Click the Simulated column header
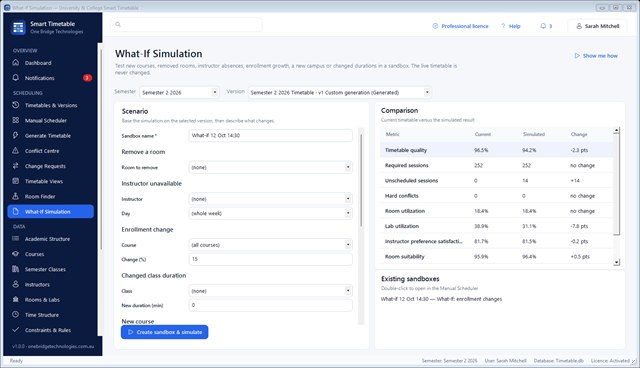The height and width of the screenshot is (368, 640). [x=534, y=134]
